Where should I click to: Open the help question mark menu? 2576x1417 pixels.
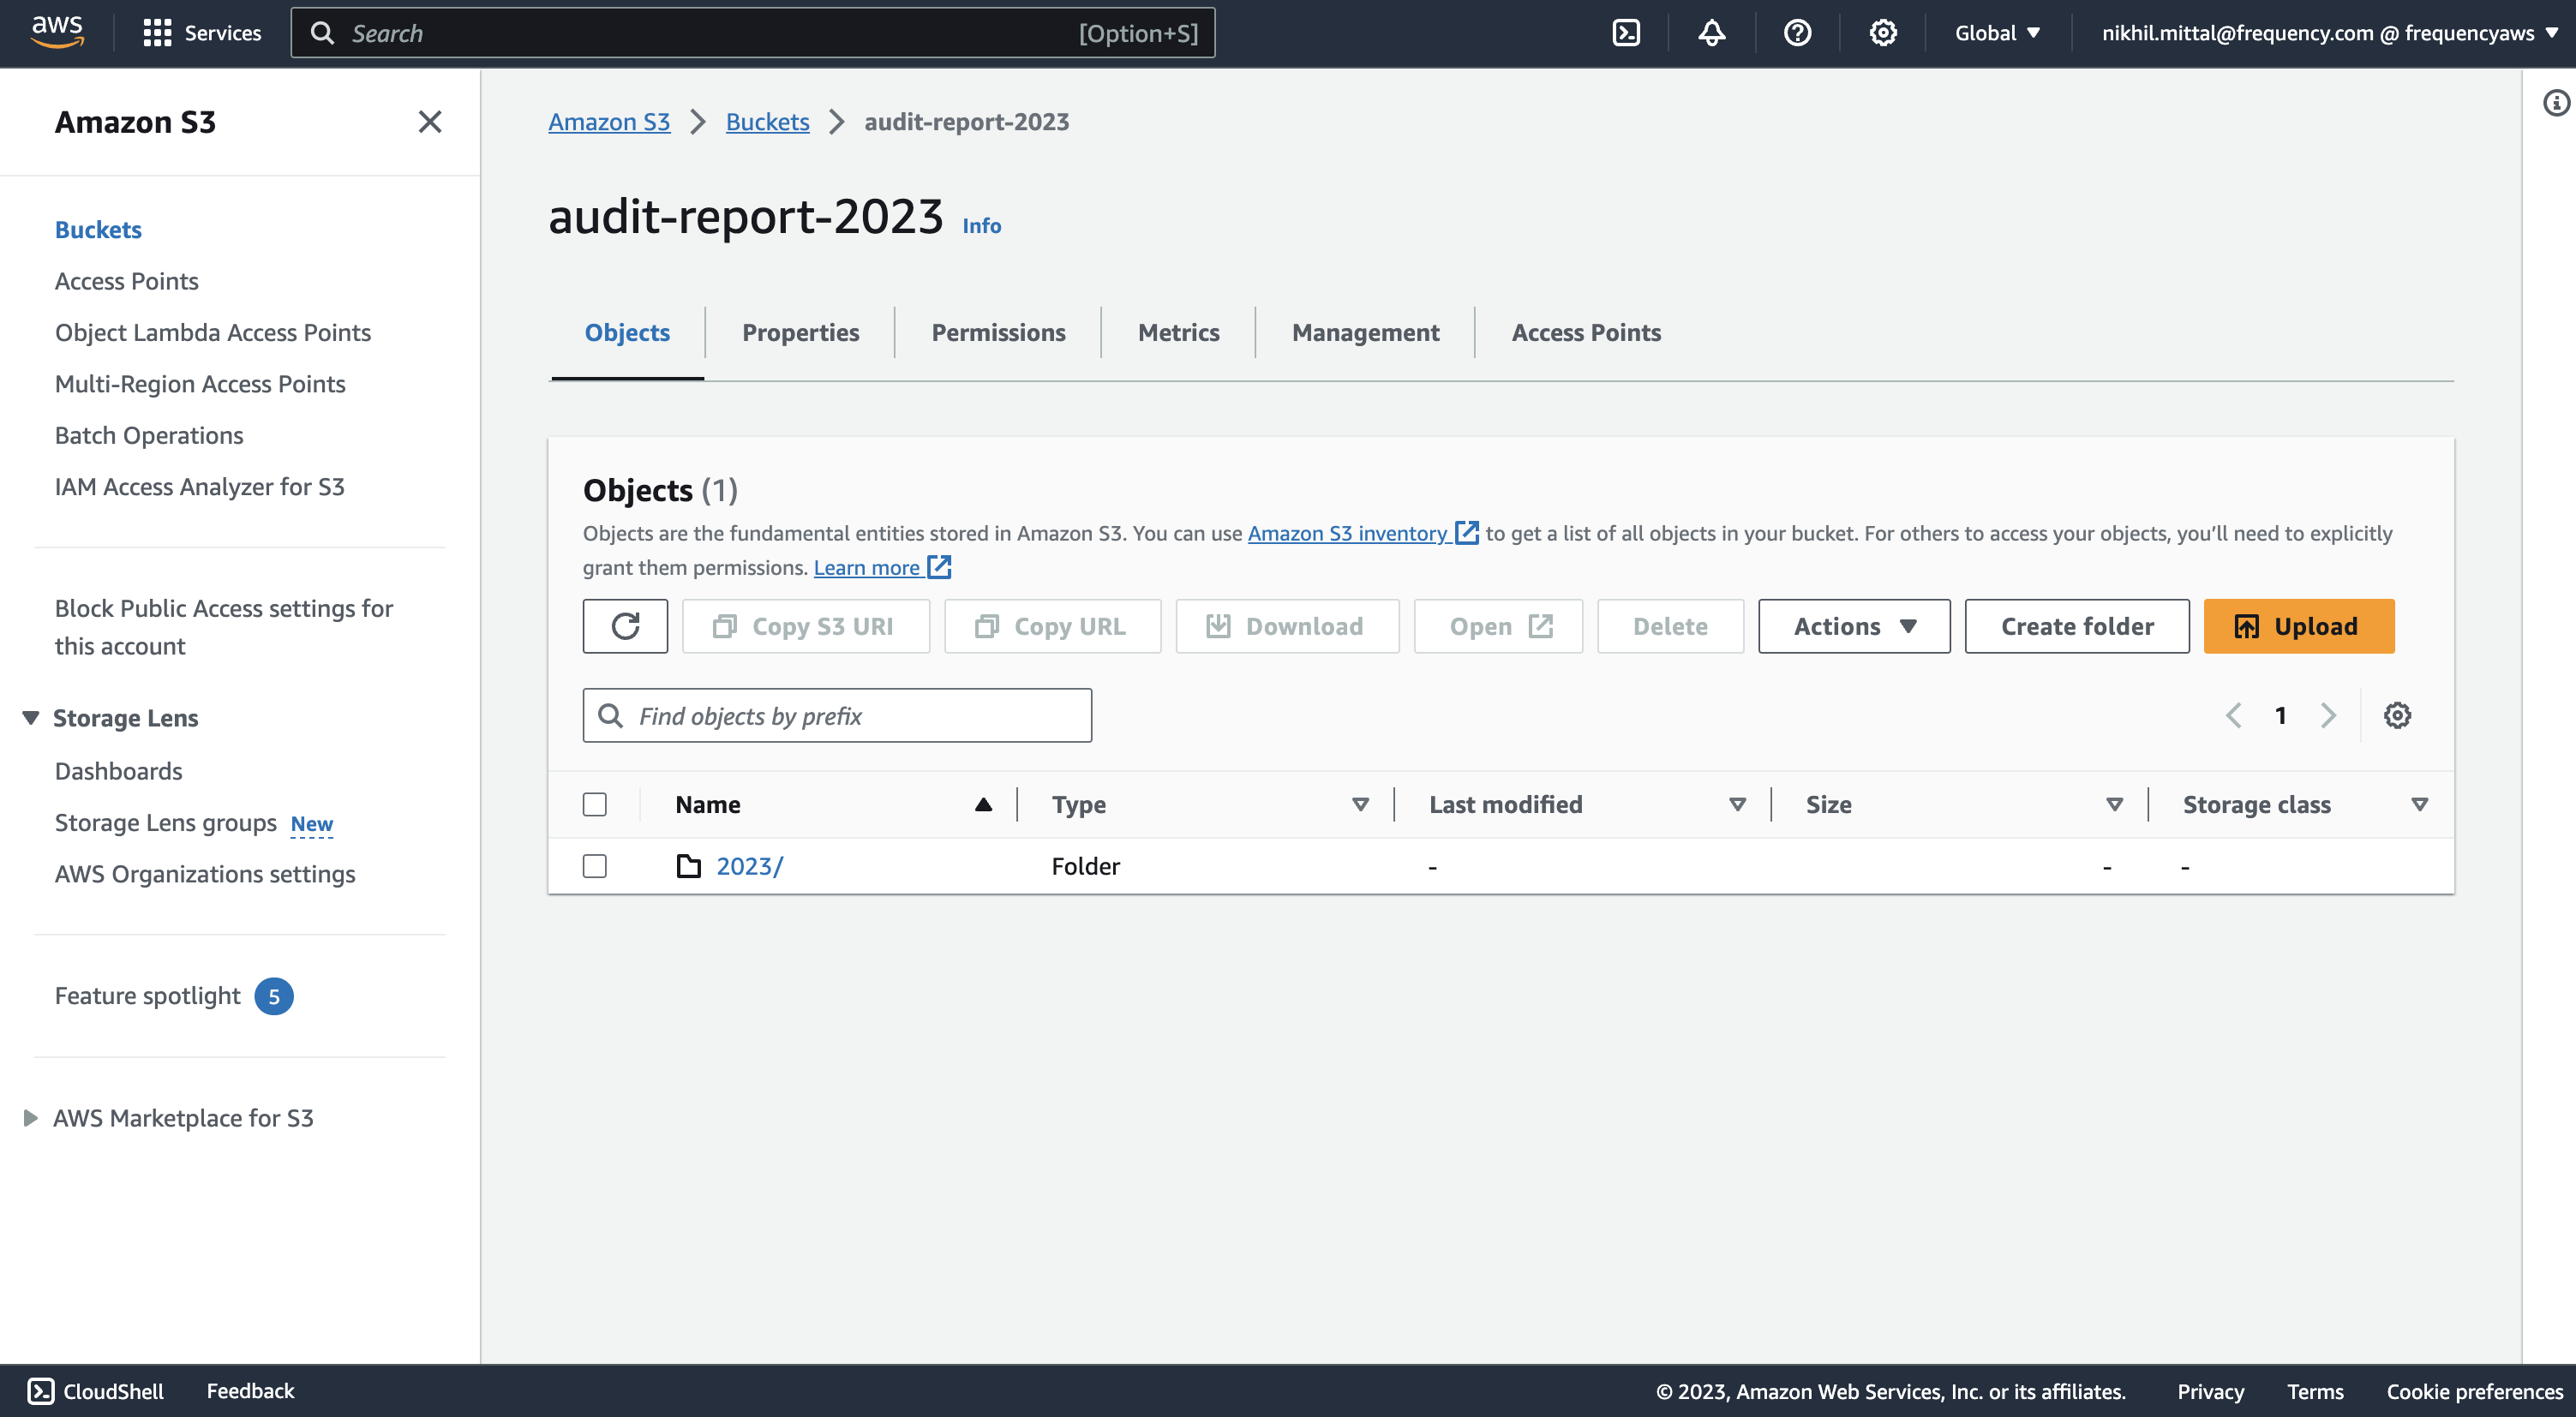(1797, 33)
